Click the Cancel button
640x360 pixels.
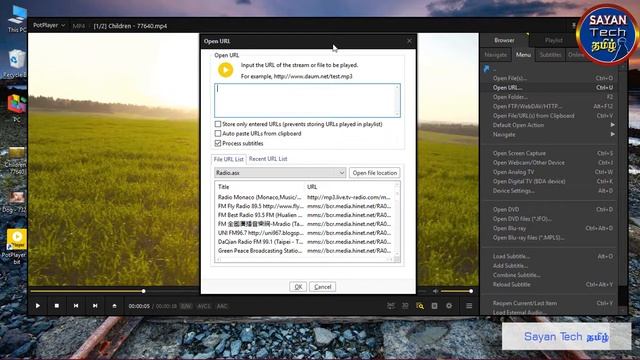[x=322, y=287]
